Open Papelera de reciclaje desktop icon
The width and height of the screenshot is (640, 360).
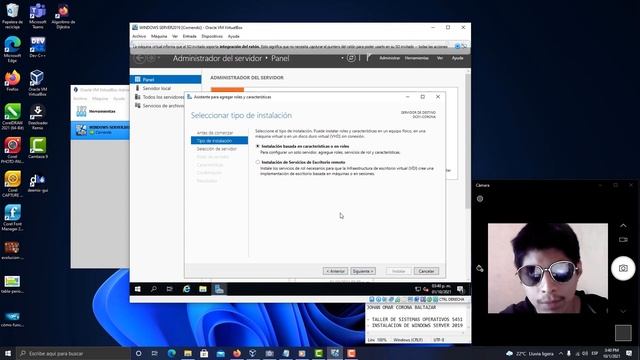[12, 16]
